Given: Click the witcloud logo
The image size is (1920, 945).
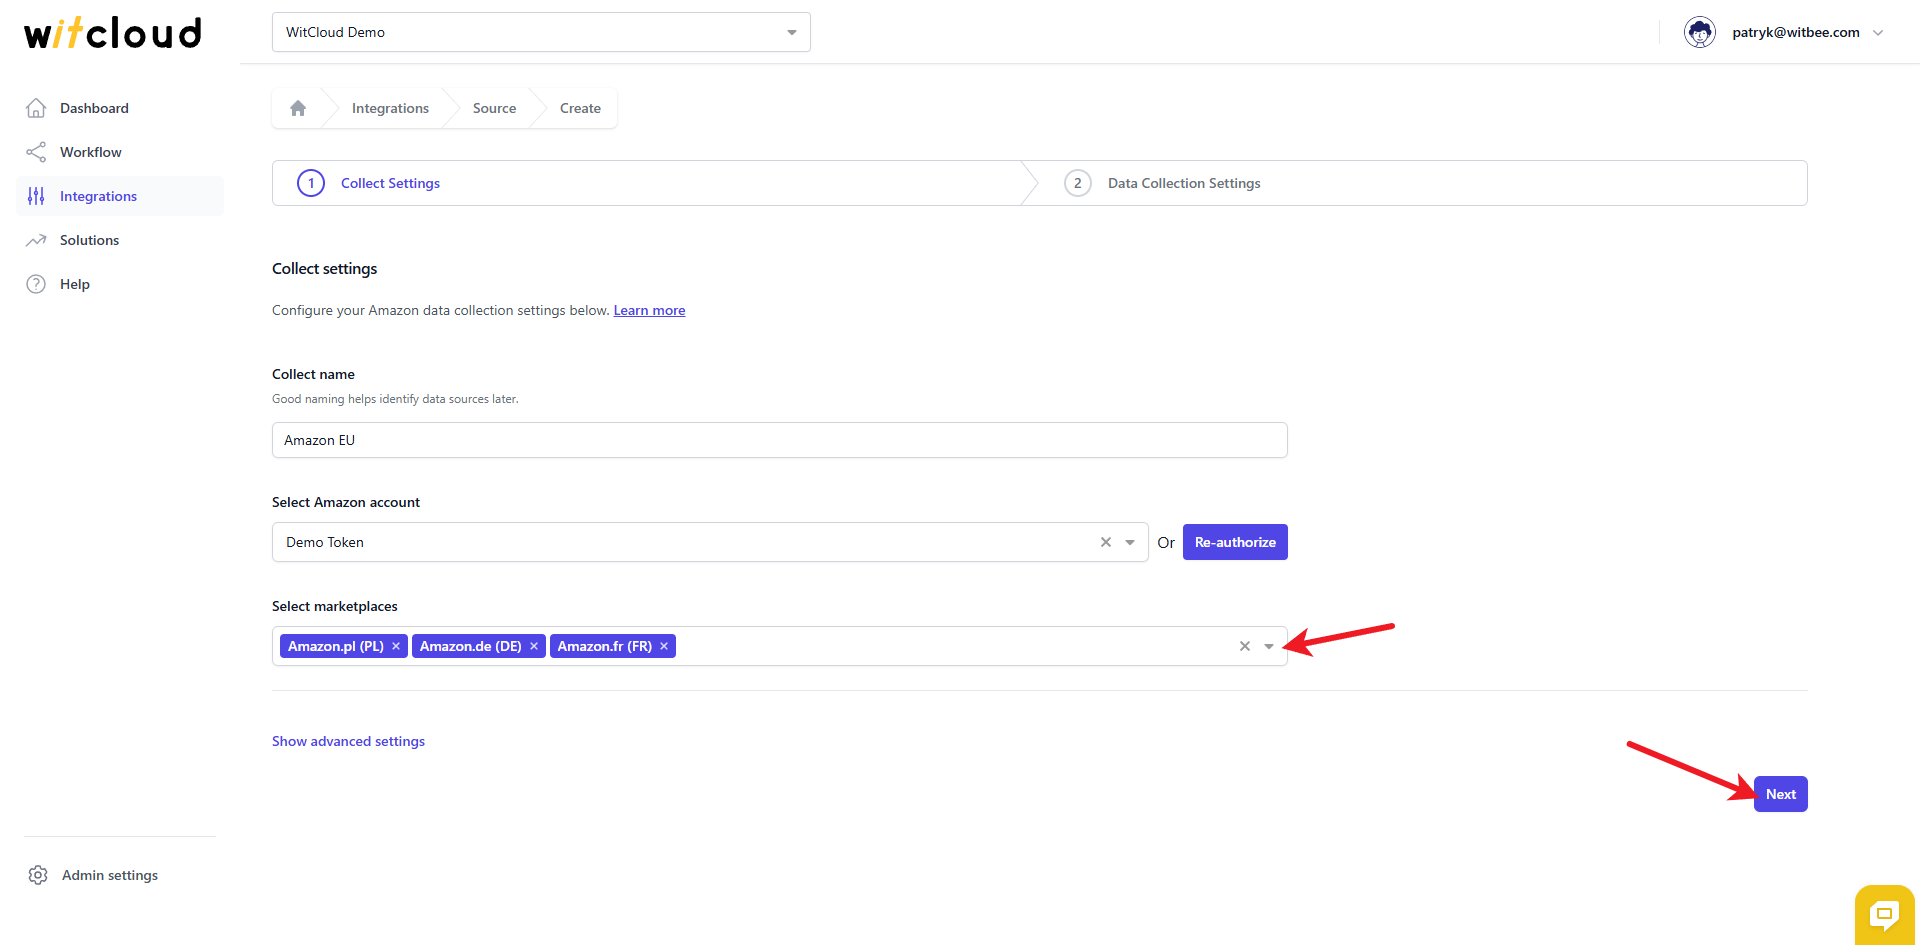Looking at the screenshot, I should pos(113,33).
